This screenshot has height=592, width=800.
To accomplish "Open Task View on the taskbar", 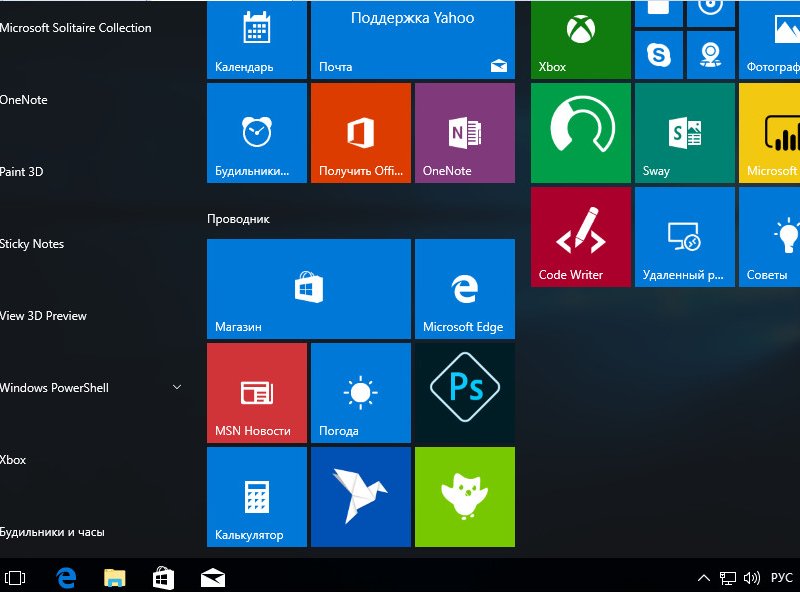I will (x=15, y=578).
